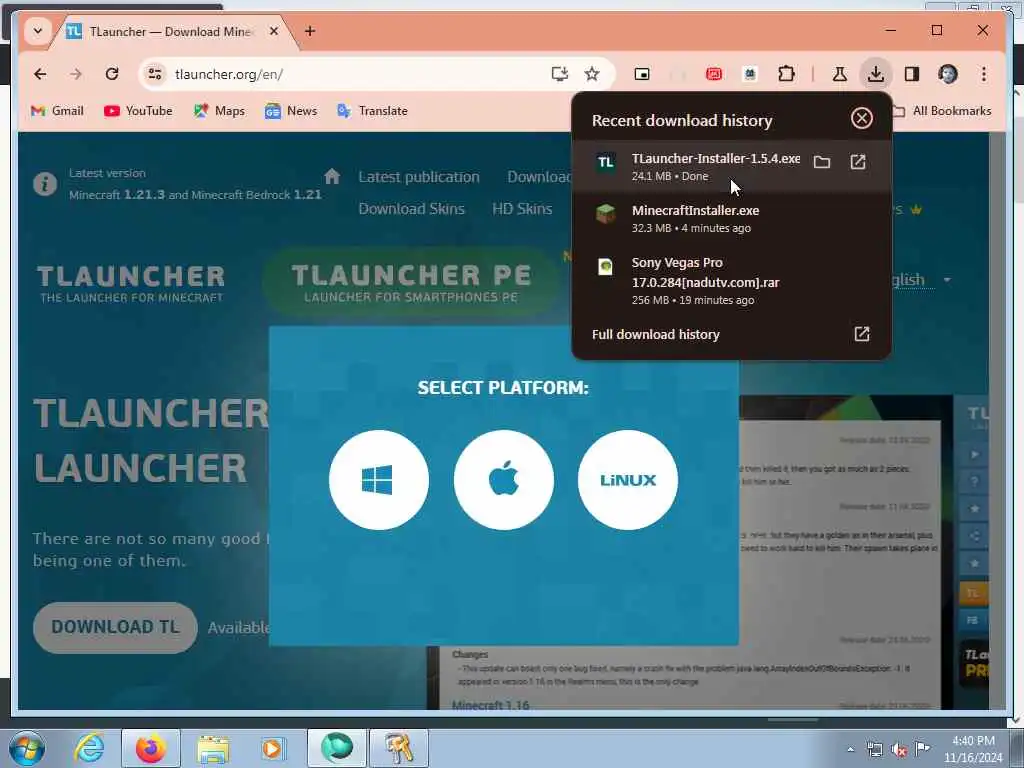Open the Windows Start menu

point(27,748)
